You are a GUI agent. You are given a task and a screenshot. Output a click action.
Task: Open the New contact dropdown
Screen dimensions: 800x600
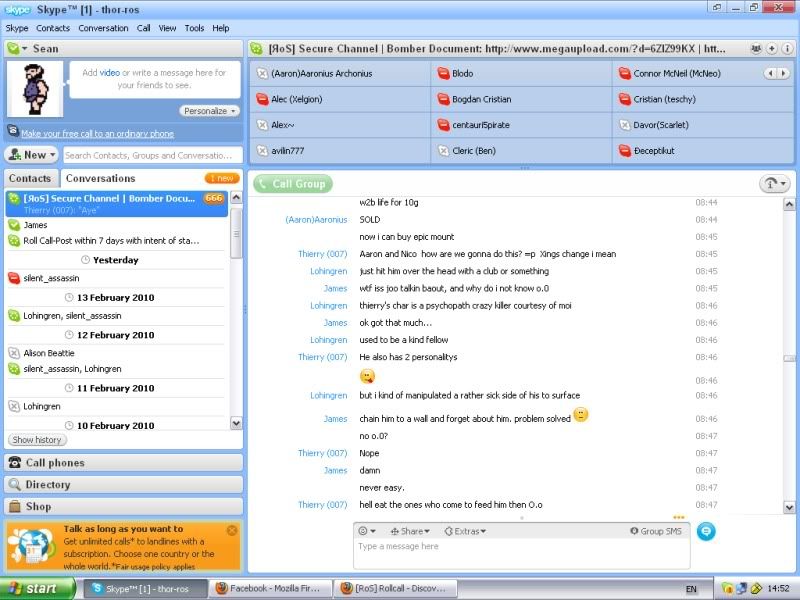[32, 155]
